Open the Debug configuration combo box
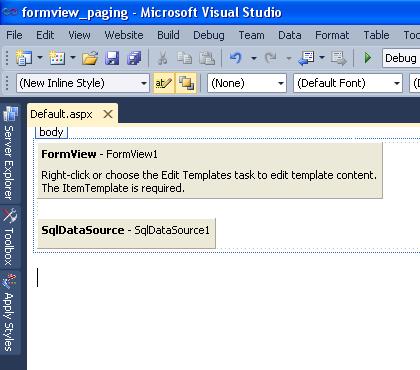The width and height of the screenshot is (420, 370). point(401,58)
